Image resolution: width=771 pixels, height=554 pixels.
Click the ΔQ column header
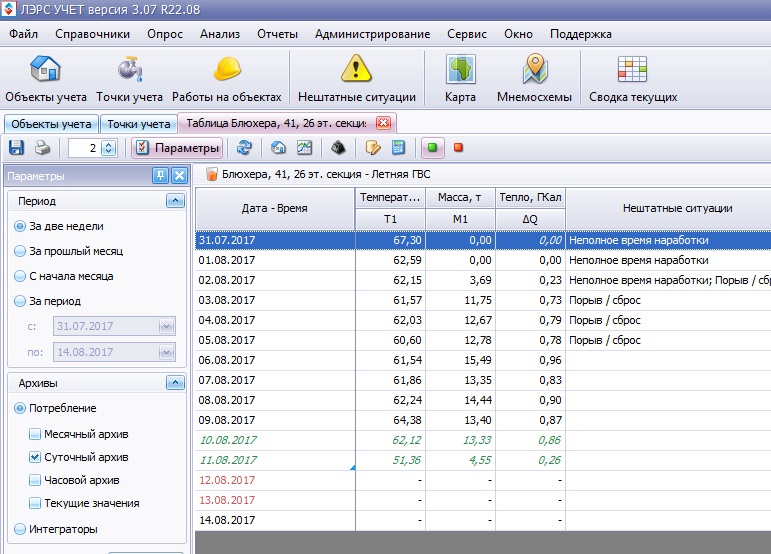[x=530, y=219]
